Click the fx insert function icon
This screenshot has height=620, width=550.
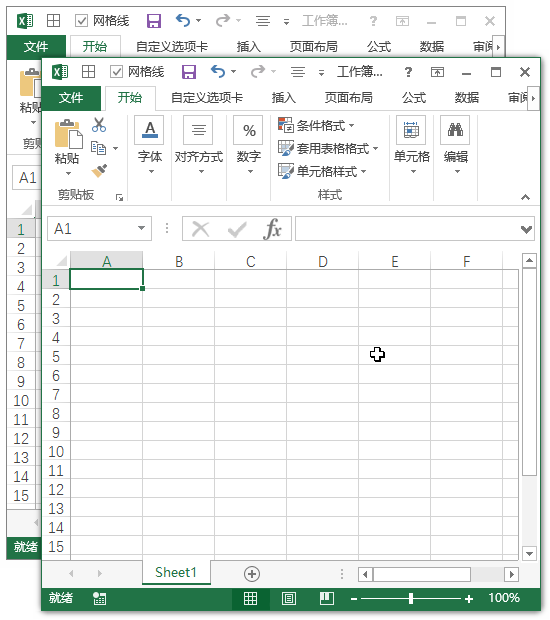272,229
